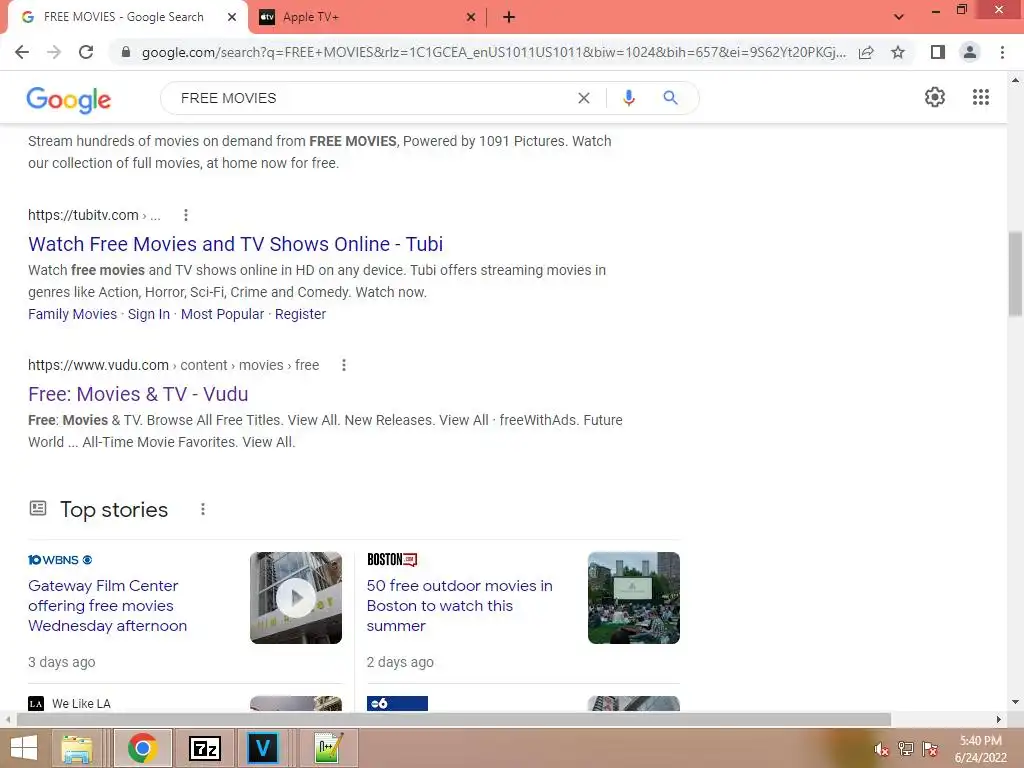The height and width of the screenshot is (768, 1024).
Task: Start a voice search with the microphone
Action: tap(628, 98)
